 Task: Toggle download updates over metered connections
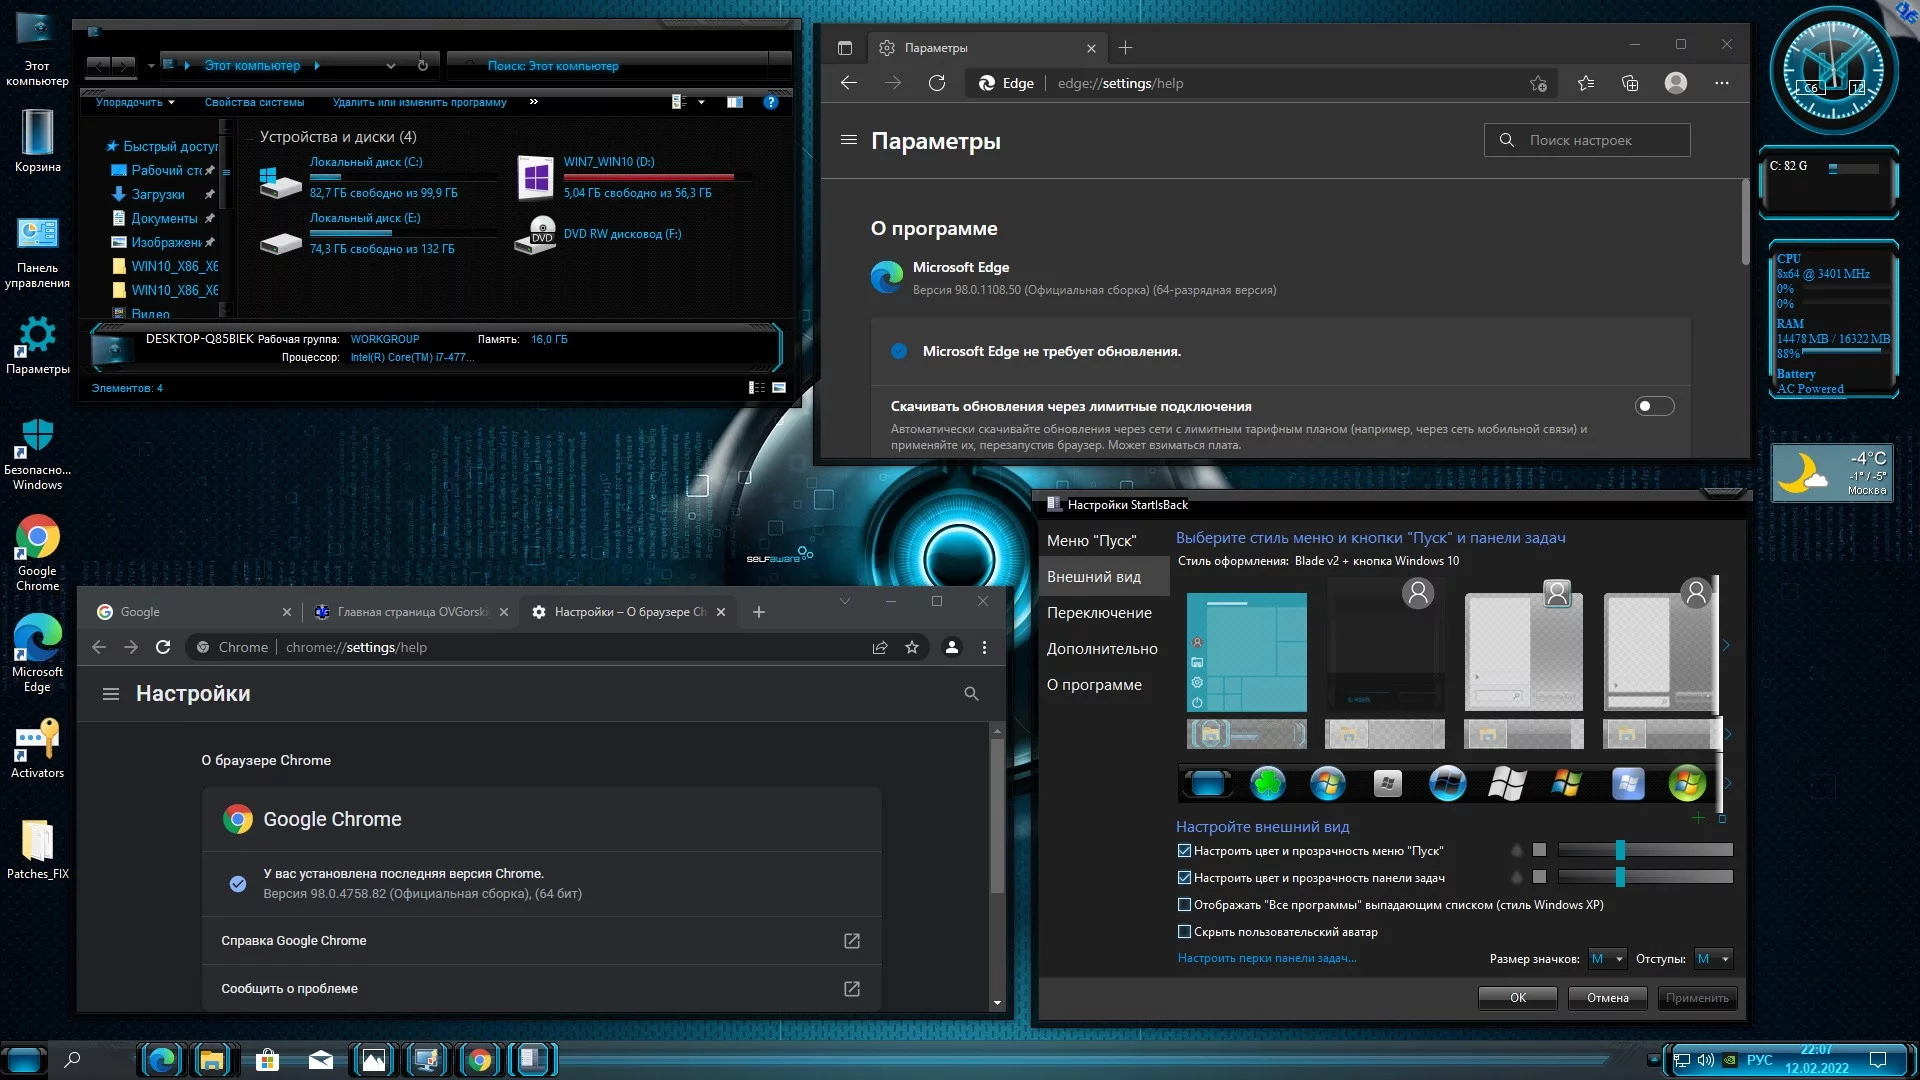(x=1654, y=406)
